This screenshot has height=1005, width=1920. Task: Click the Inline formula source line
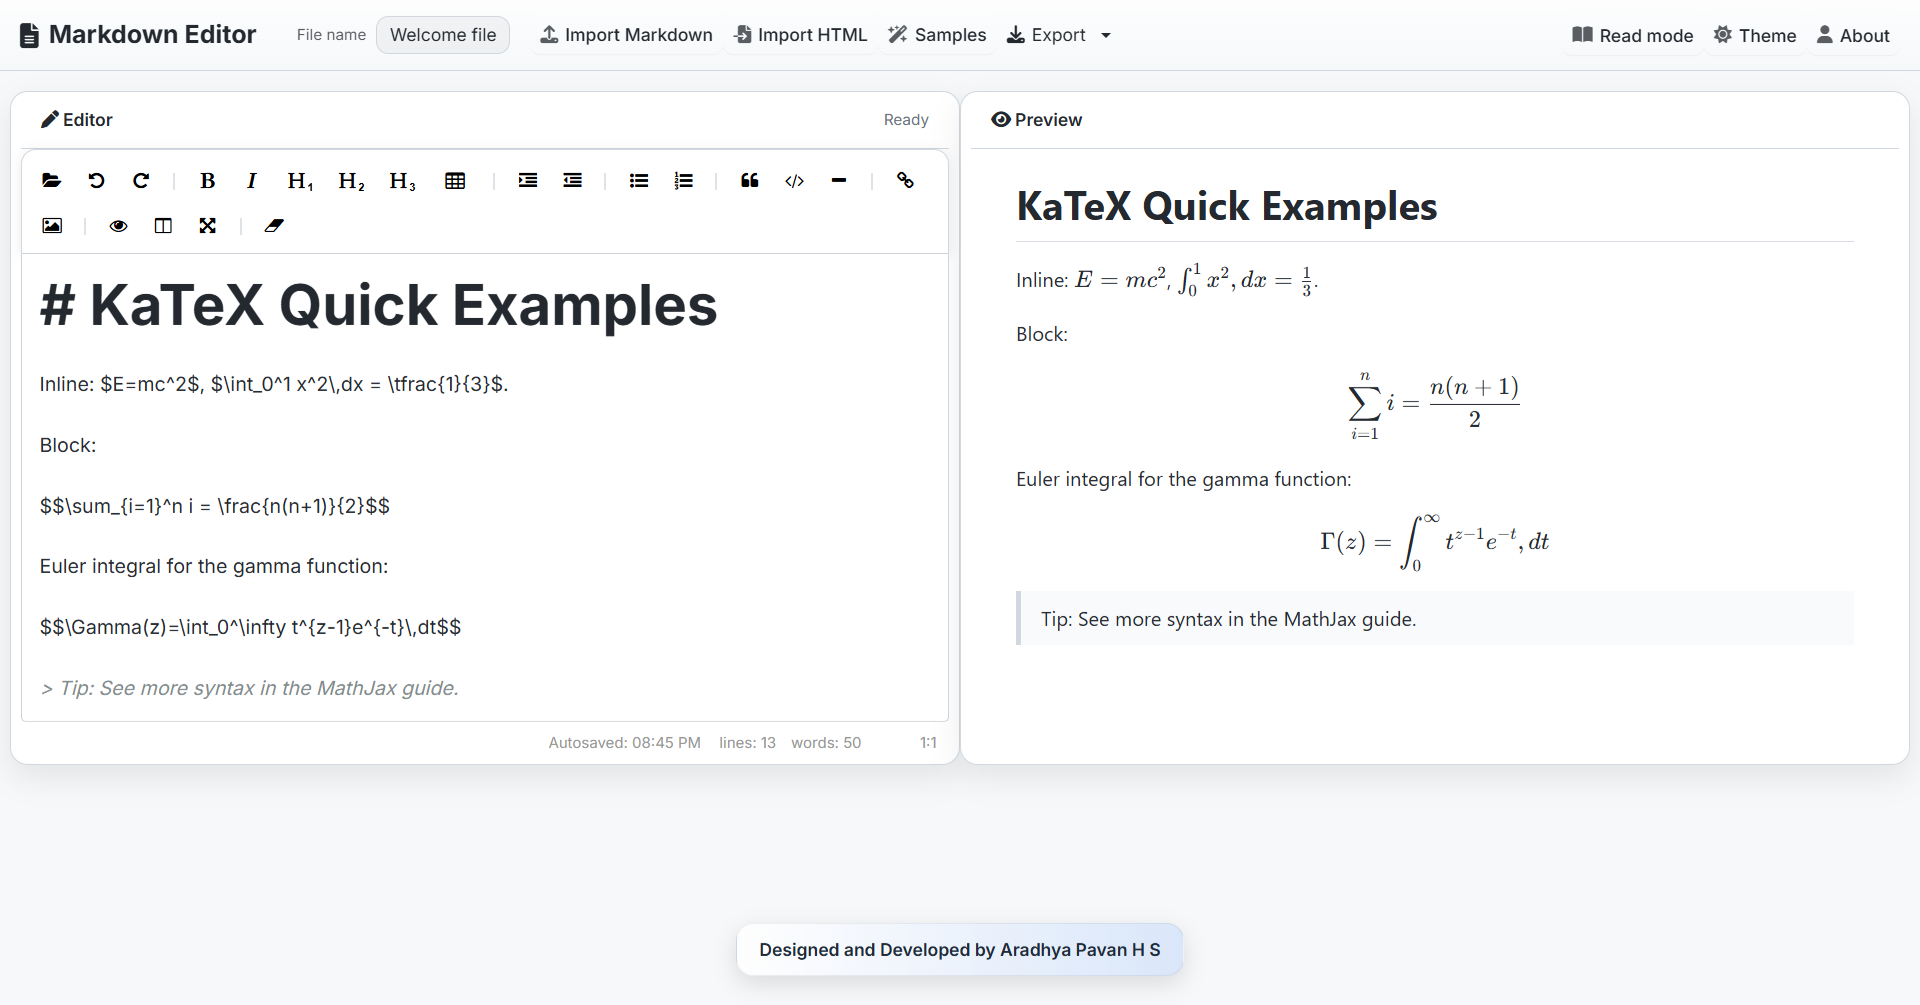click(274, 384)
